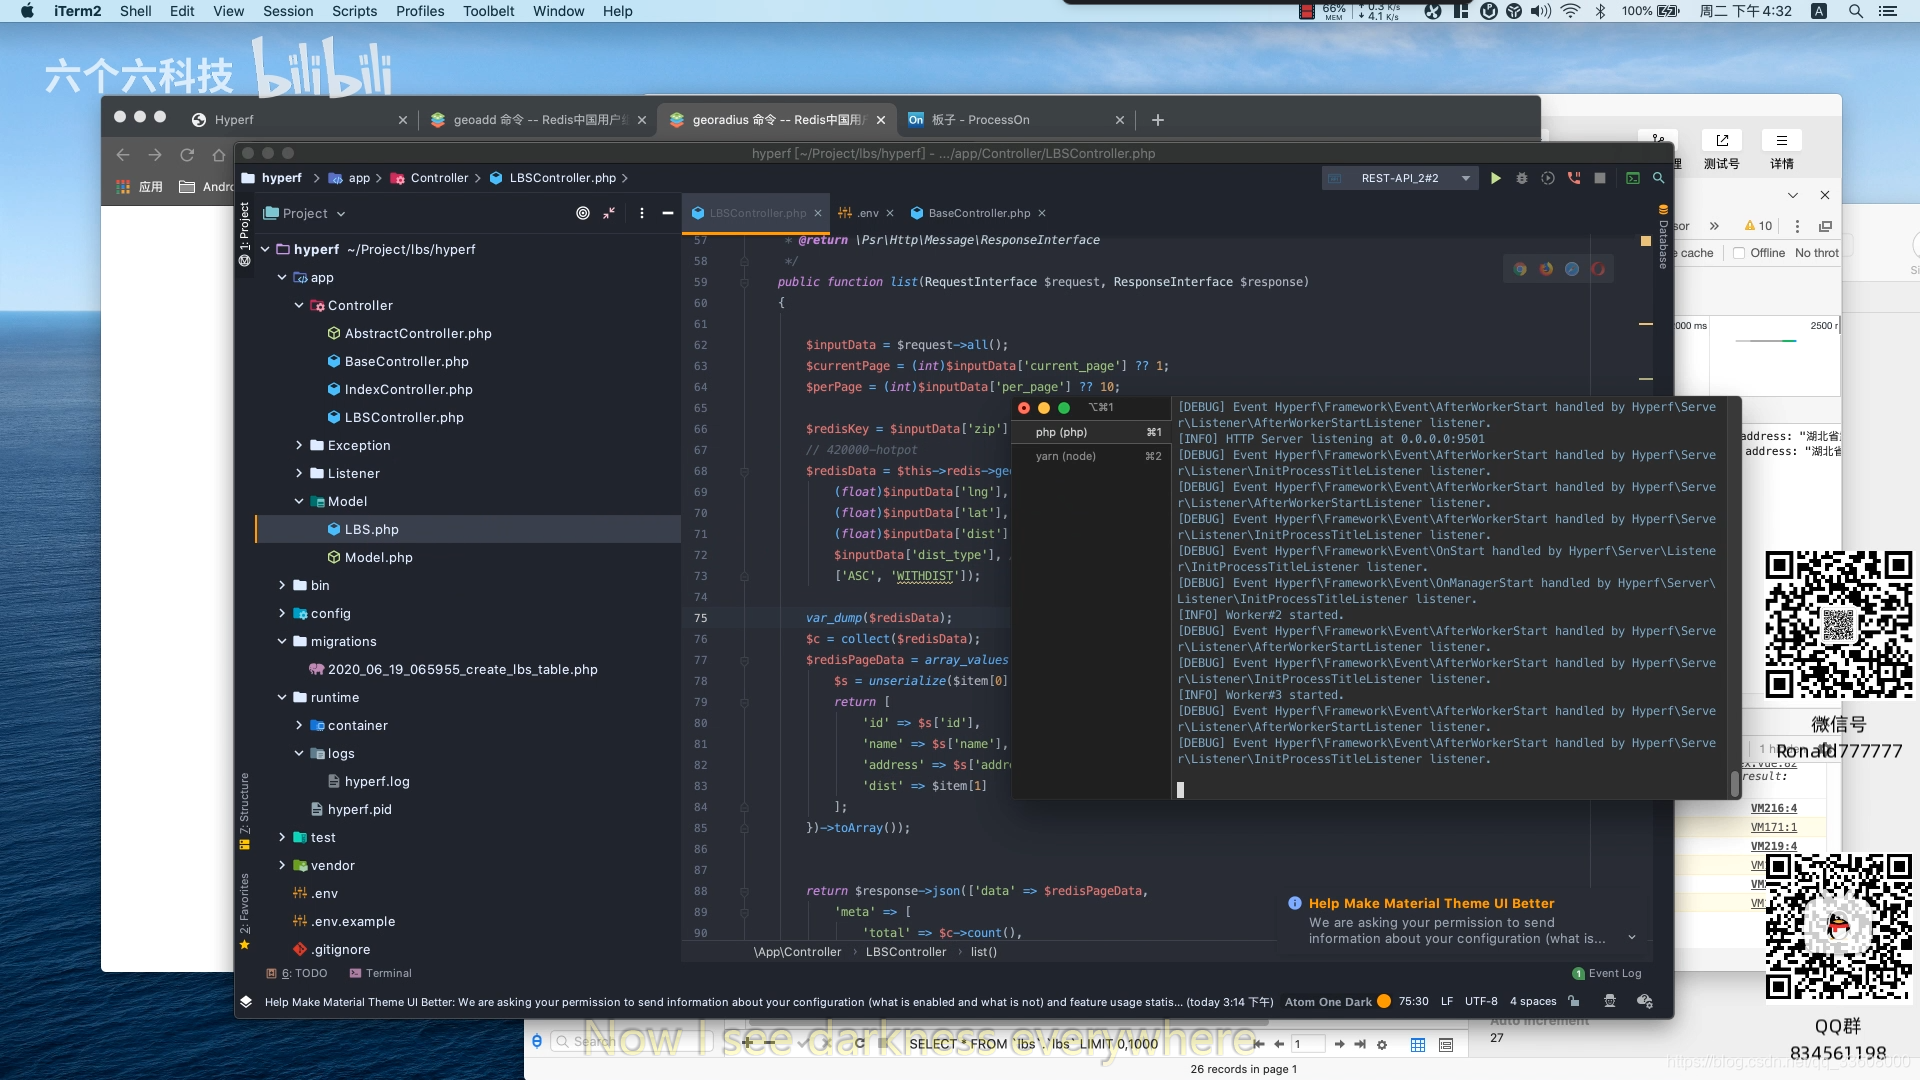
Task: Click Run with Coverage icon
Action: 1548,178
